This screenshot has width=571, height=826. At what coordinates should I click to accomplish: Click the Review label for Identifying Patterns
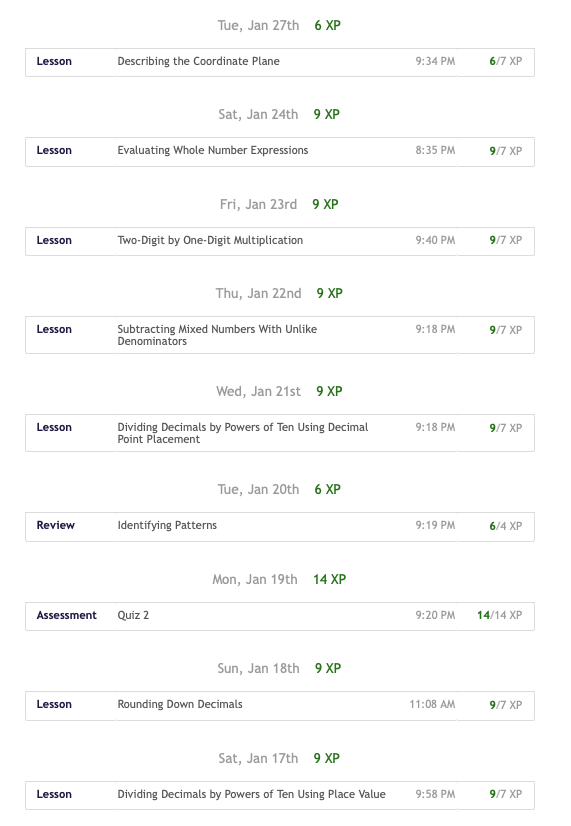point(56,525)
